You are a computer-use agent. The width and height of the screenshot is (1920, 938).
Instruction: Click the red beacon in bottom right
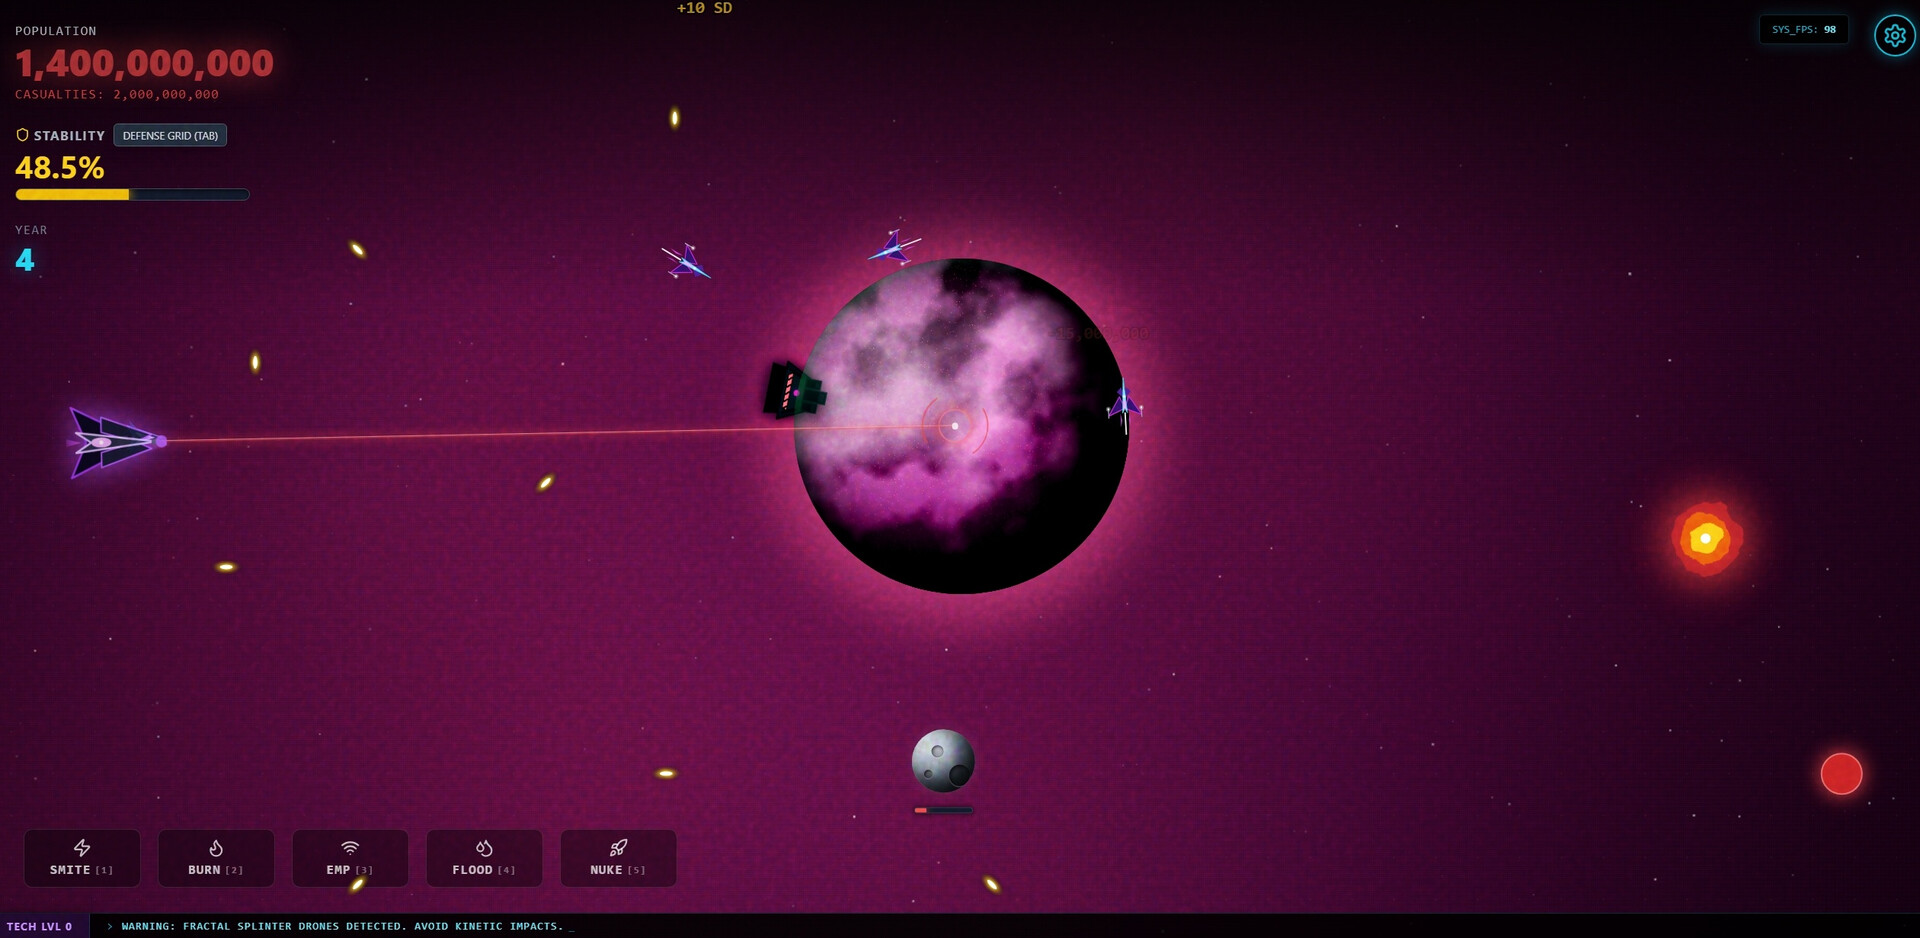tap(1842, 773)
